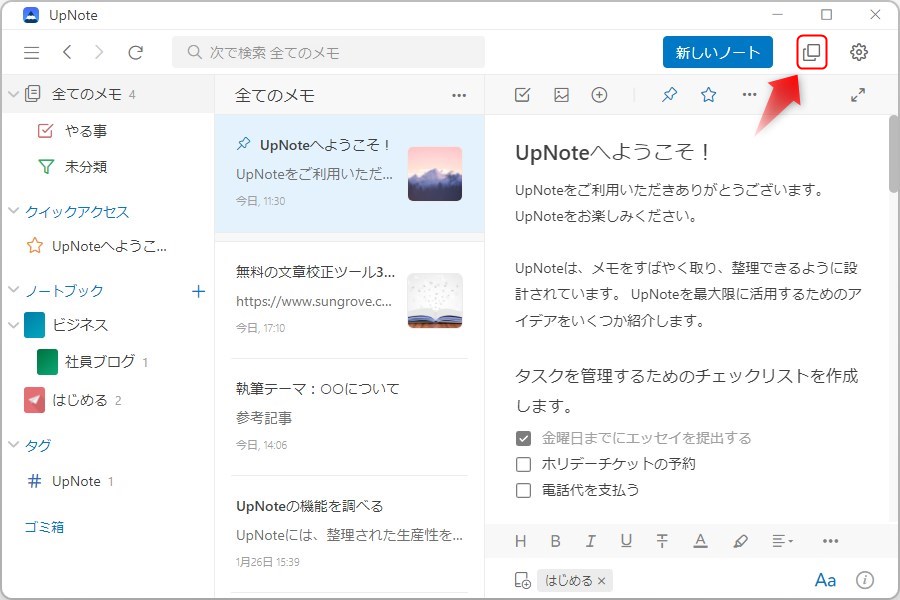The image size is (900, 600).
Task: Click the mountain thumbnail of welcome note
Action: coord(435,174)
